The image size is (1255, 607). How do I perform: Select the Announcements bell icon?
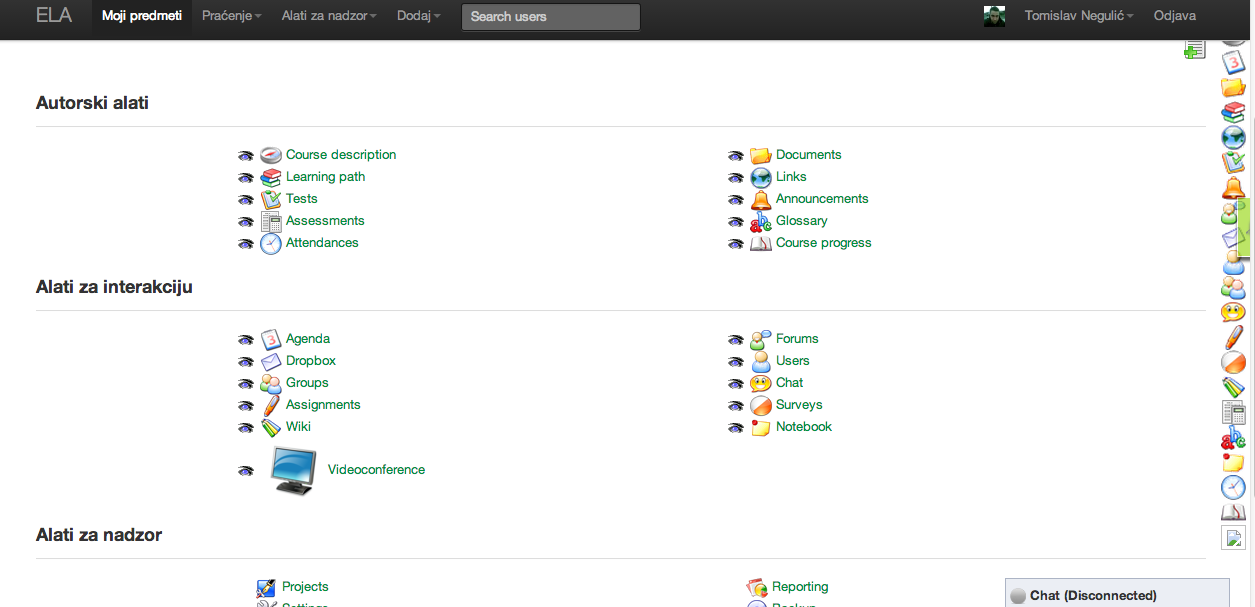point(761,199)
